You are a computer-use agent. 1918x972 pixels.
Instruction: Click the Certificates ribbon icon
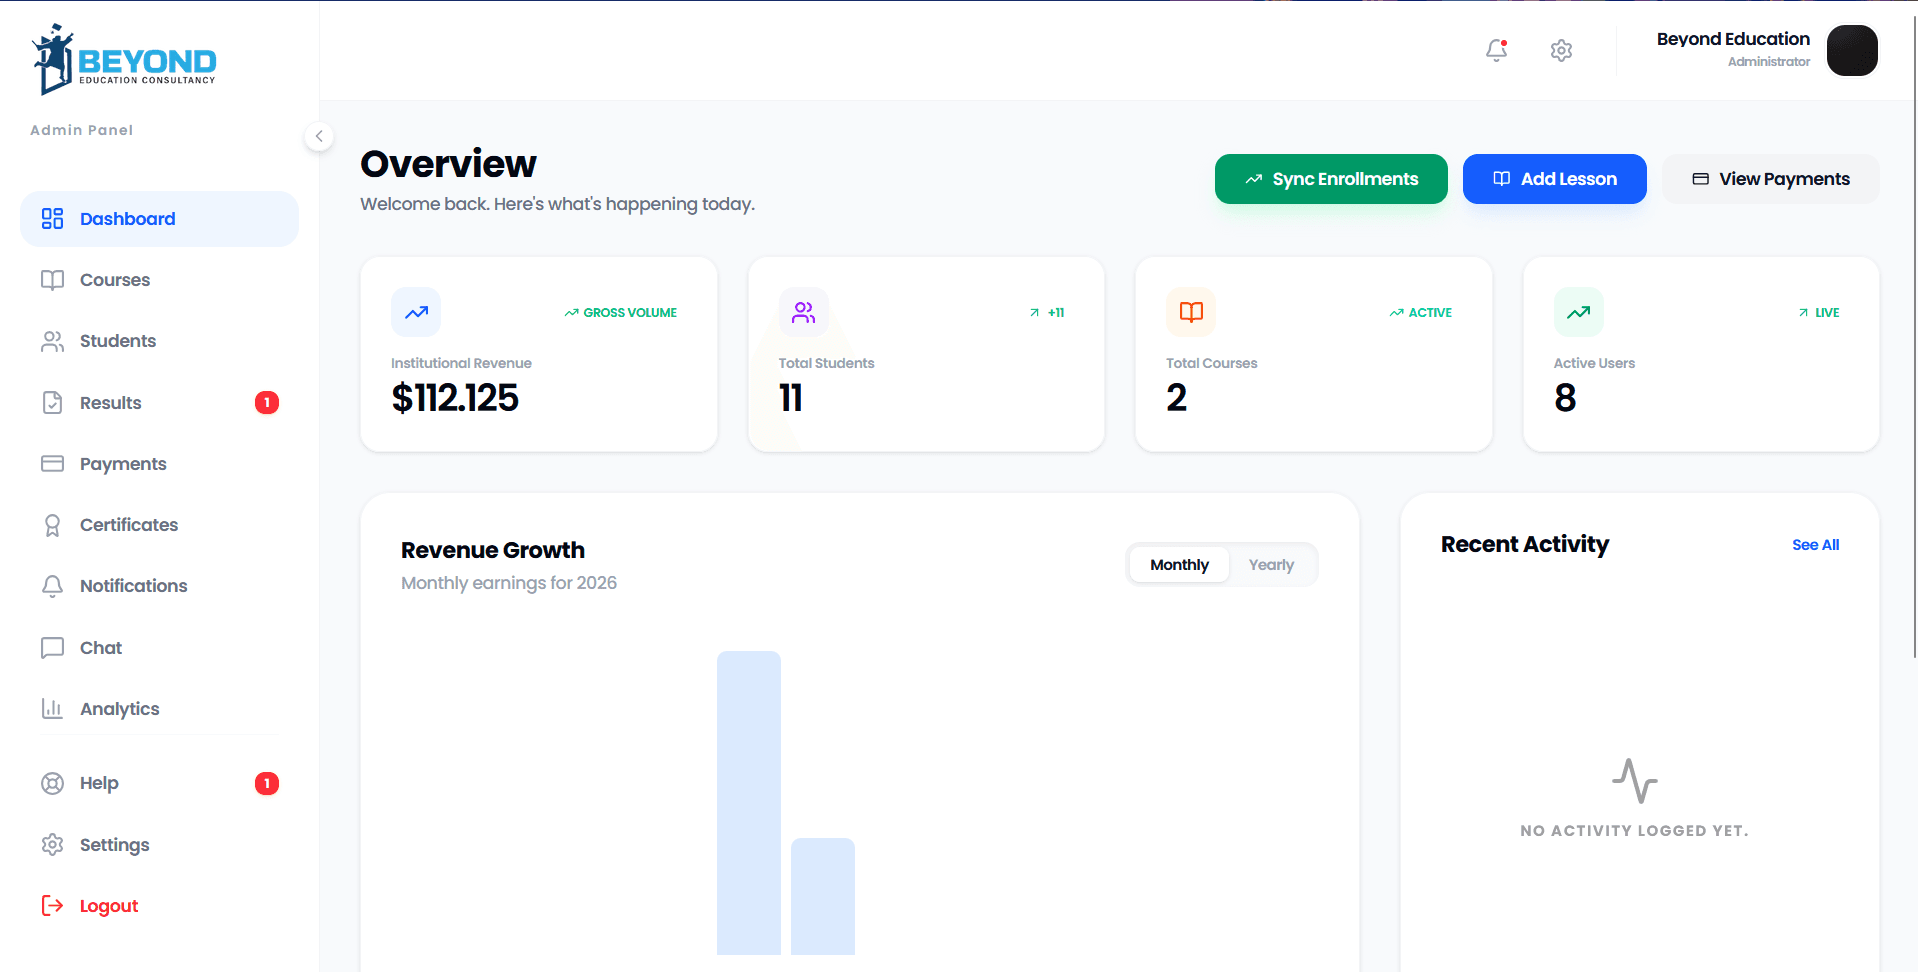(52, 525)
